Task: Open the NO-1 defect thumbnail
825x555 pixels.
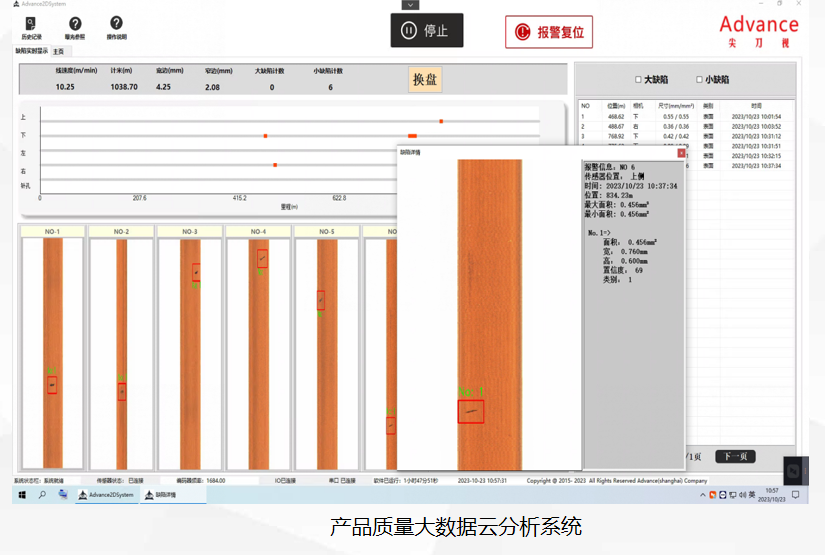Action: pyautogui.click(x=52, y=352)
